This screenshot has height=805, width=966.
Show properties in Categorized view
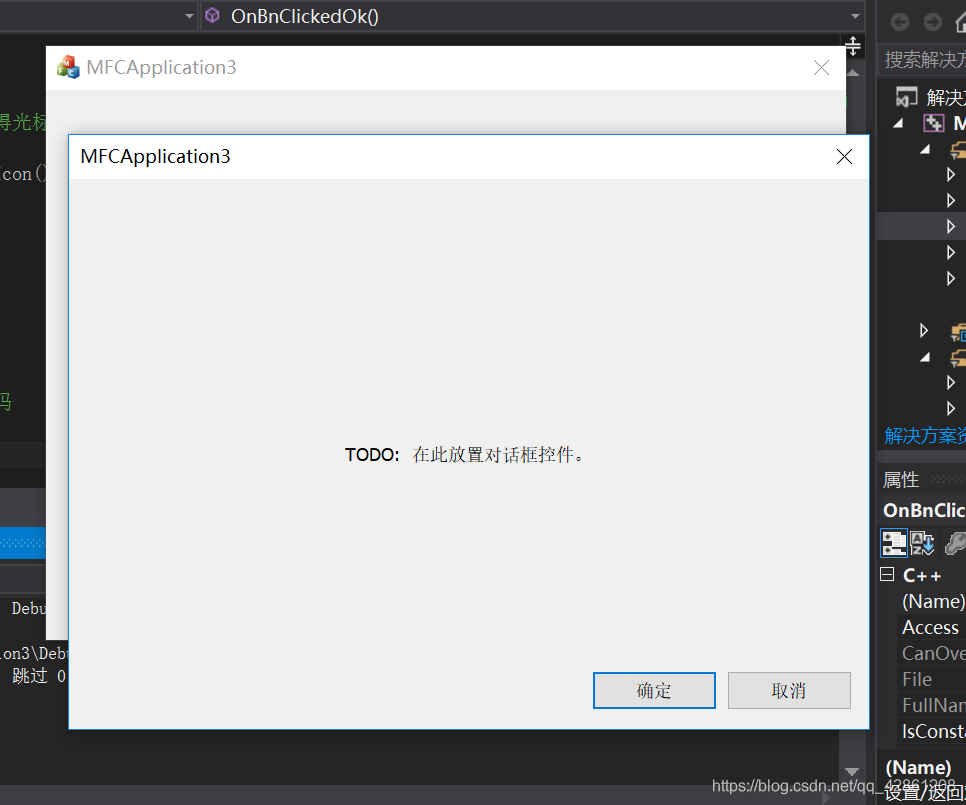[894, 543]
